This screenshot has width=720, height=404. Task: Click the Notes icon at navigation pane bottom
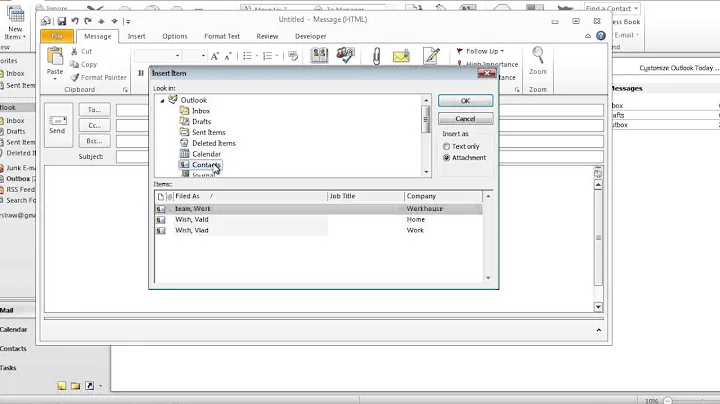click(x=62, y=386)
